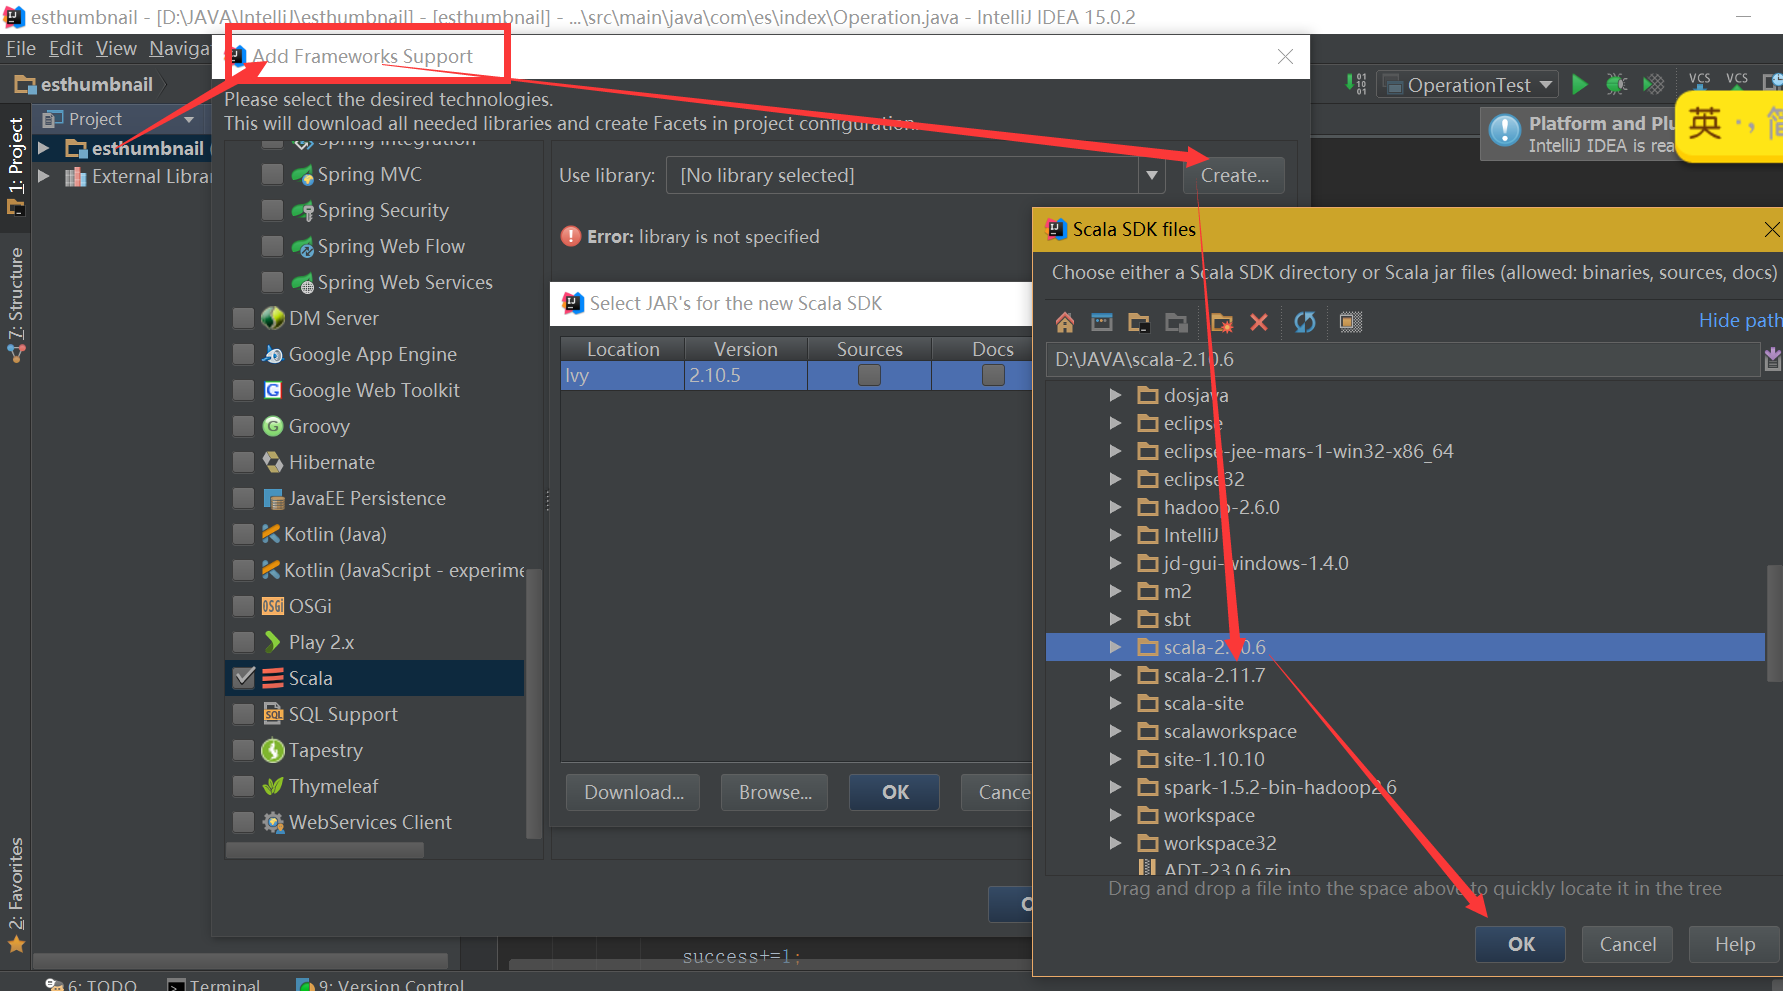
Task: Expand the esthumbnail project node
Action: (x=43, y=149)
